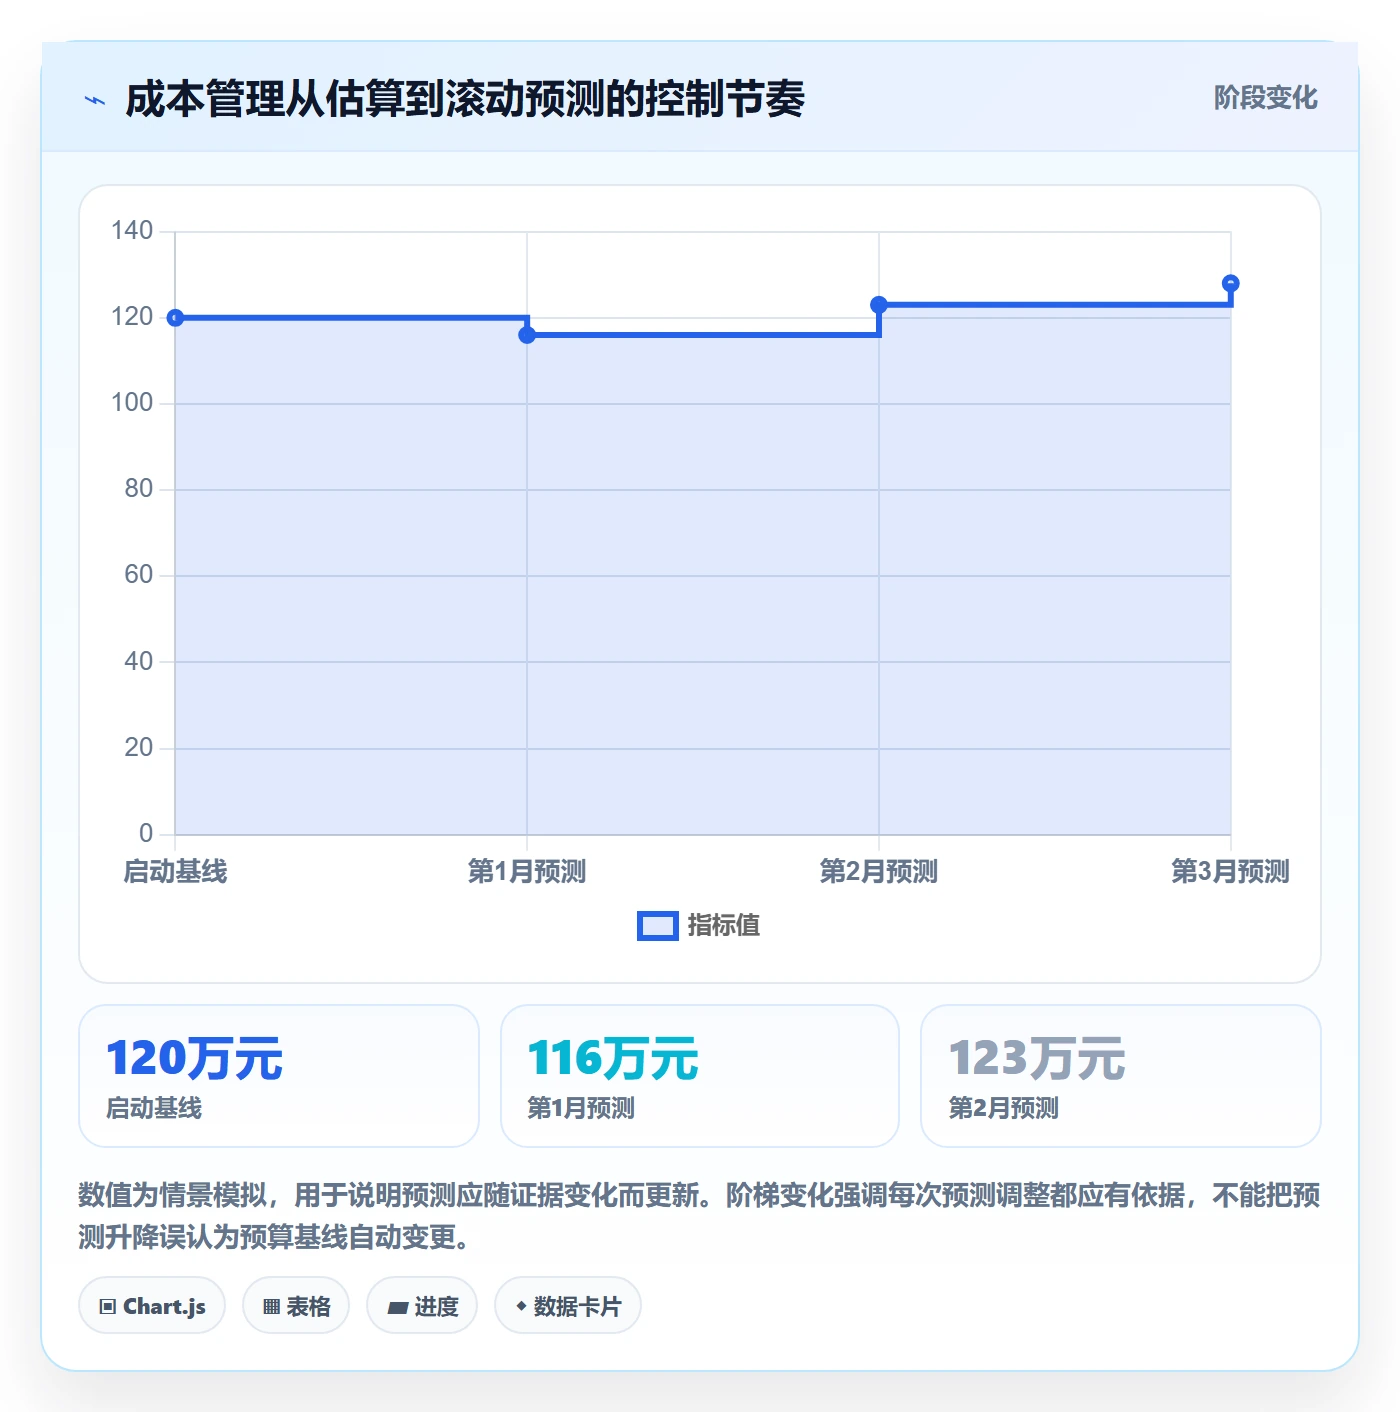Click the bar icon in 进度 chip
Screen dimensions: 1400x1412
pos(397,1307)
